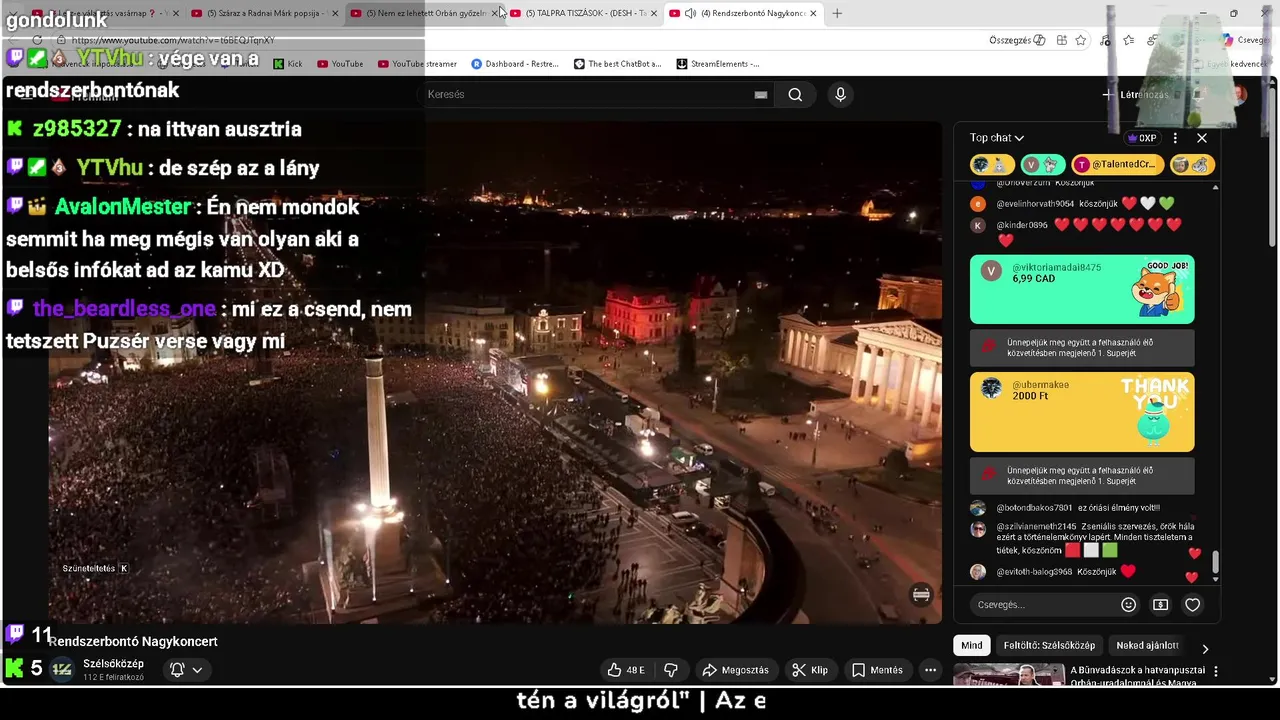Open StreamElements bookmark
Screen dimensions: 1280x720
pos(718,64)
